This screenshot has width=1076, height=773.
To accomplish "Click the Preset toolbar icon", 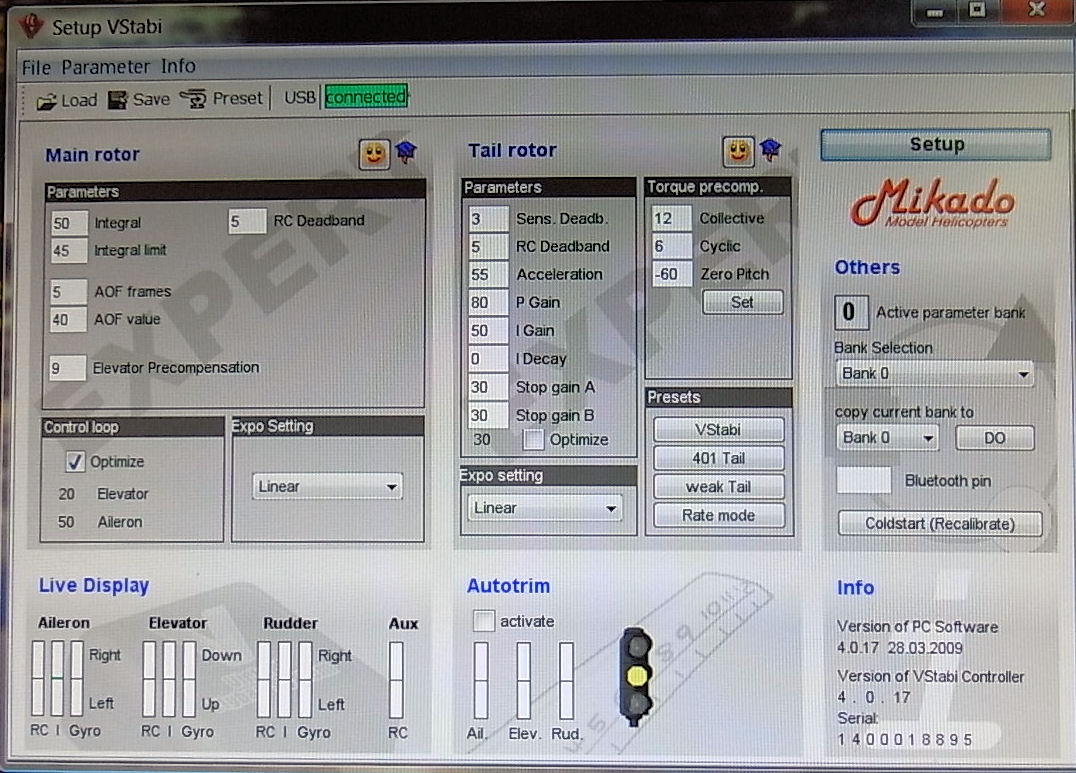I will pyautogui.click(x=193, y=99).
